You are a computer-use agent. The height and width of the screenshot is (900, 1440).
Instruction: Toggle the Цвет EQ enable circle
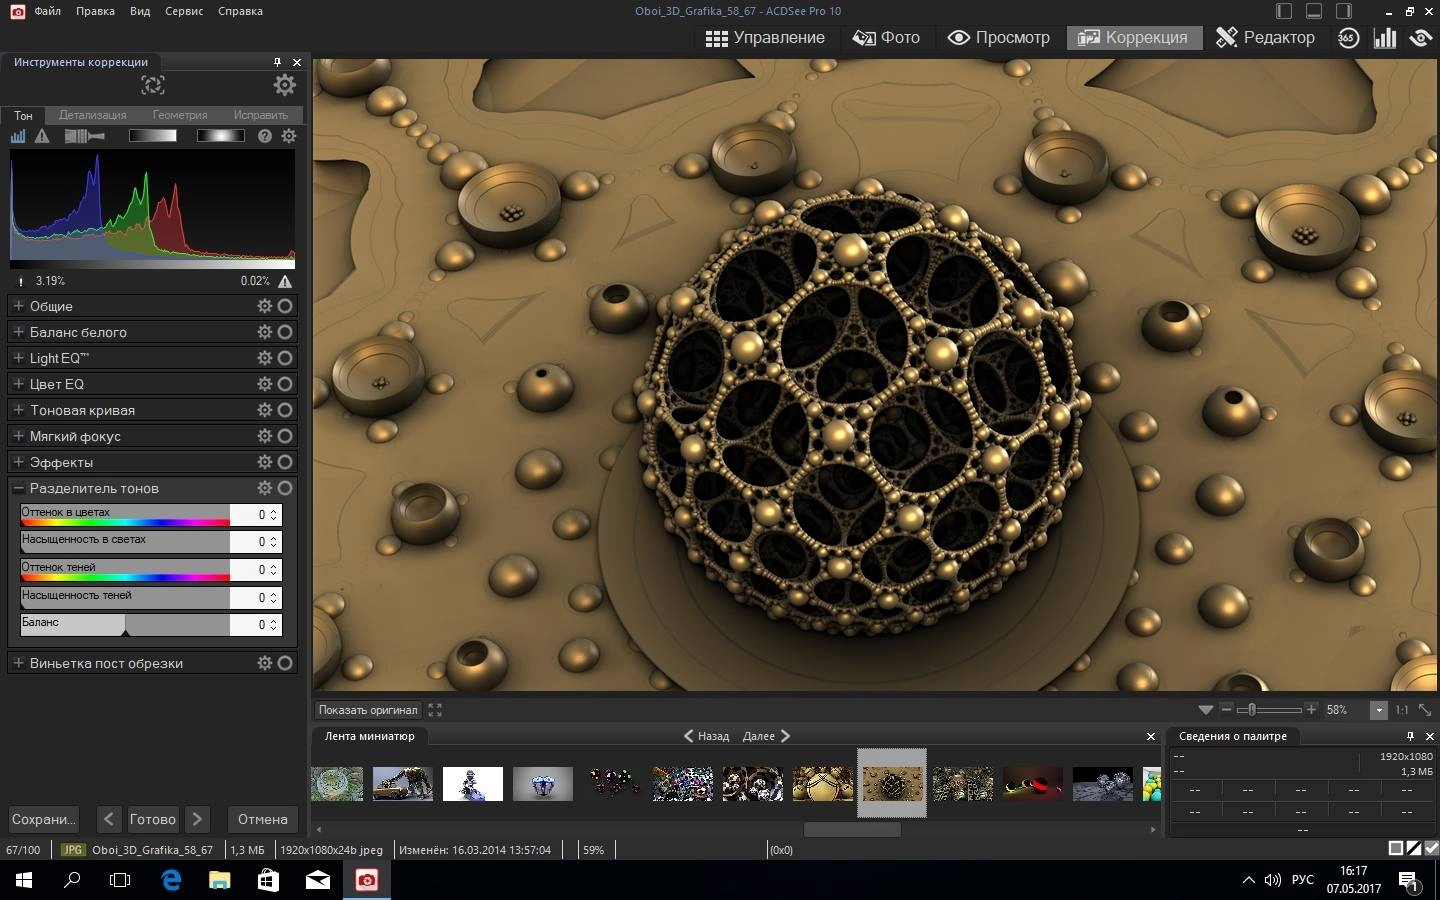[x=285, y=384]
